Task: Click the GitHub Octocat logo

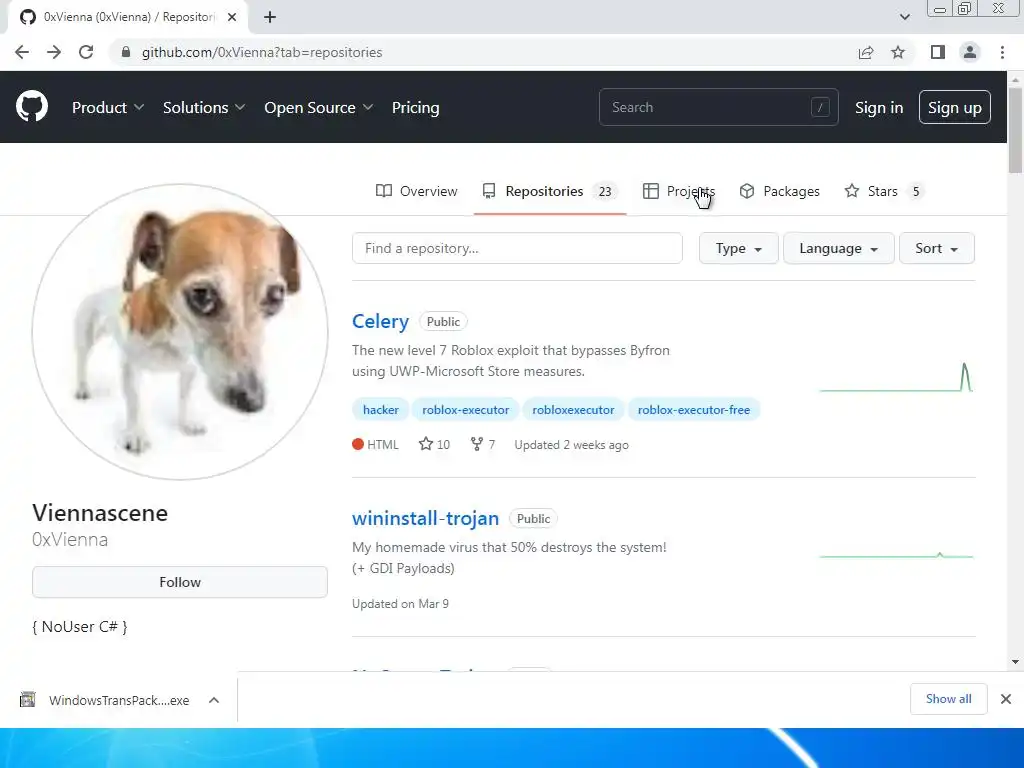Action: (32, 107)
